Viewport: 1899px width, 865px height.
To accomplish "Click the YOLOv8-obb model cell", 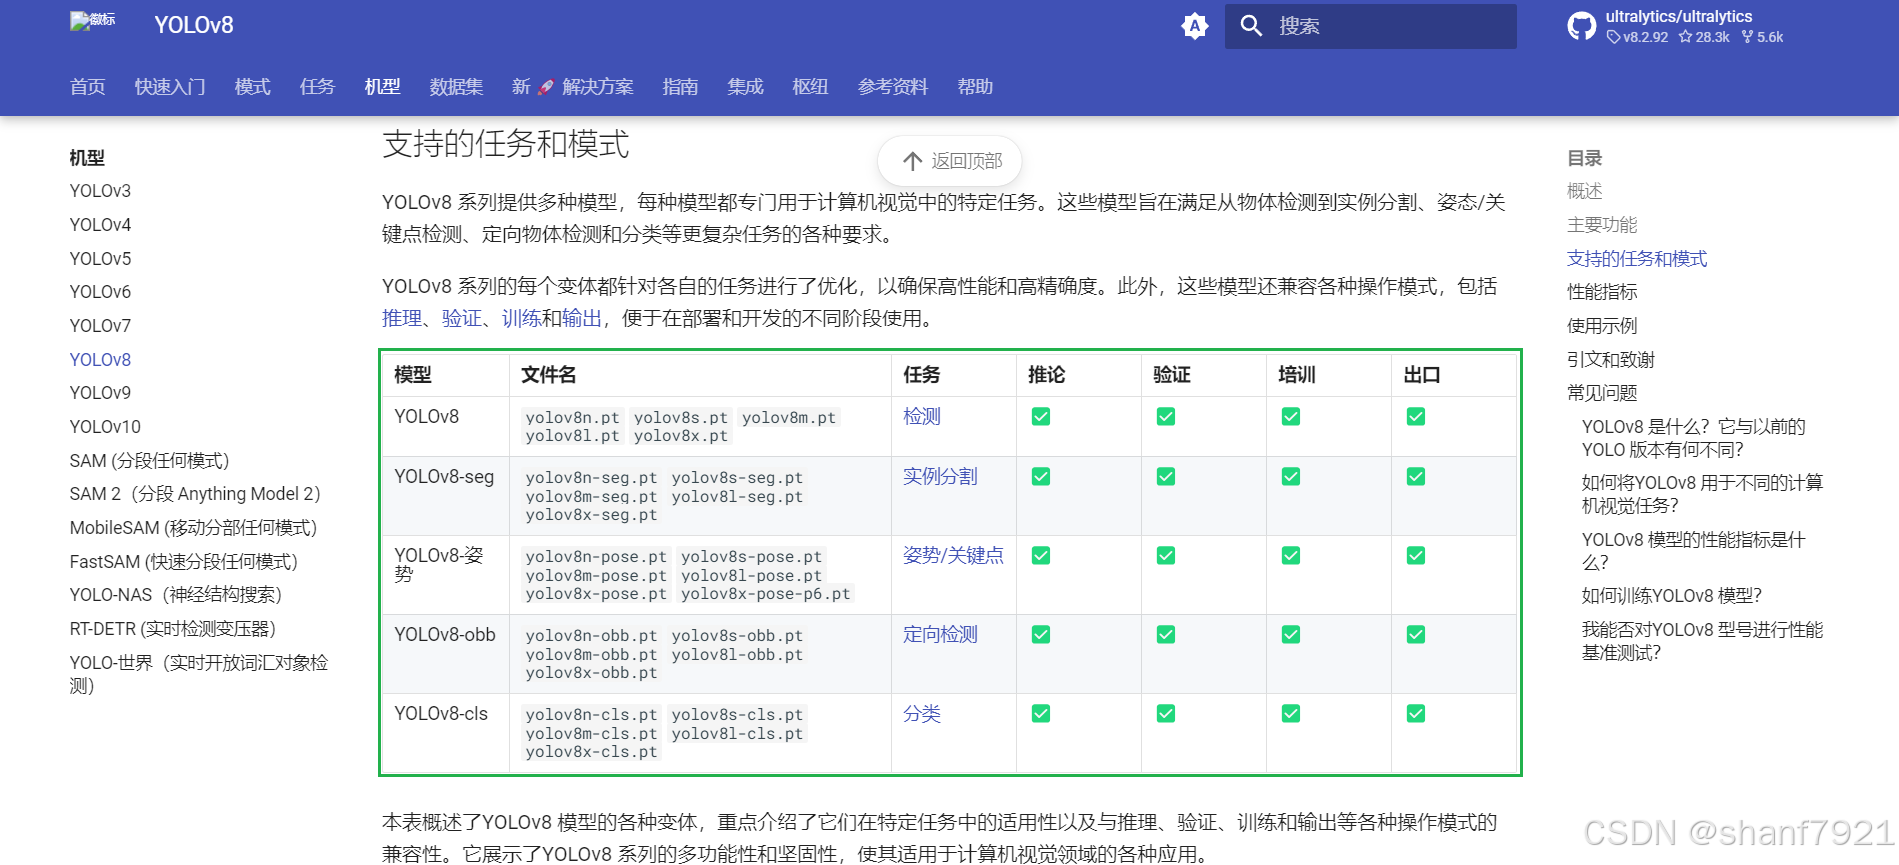I will tap(445, 635).
